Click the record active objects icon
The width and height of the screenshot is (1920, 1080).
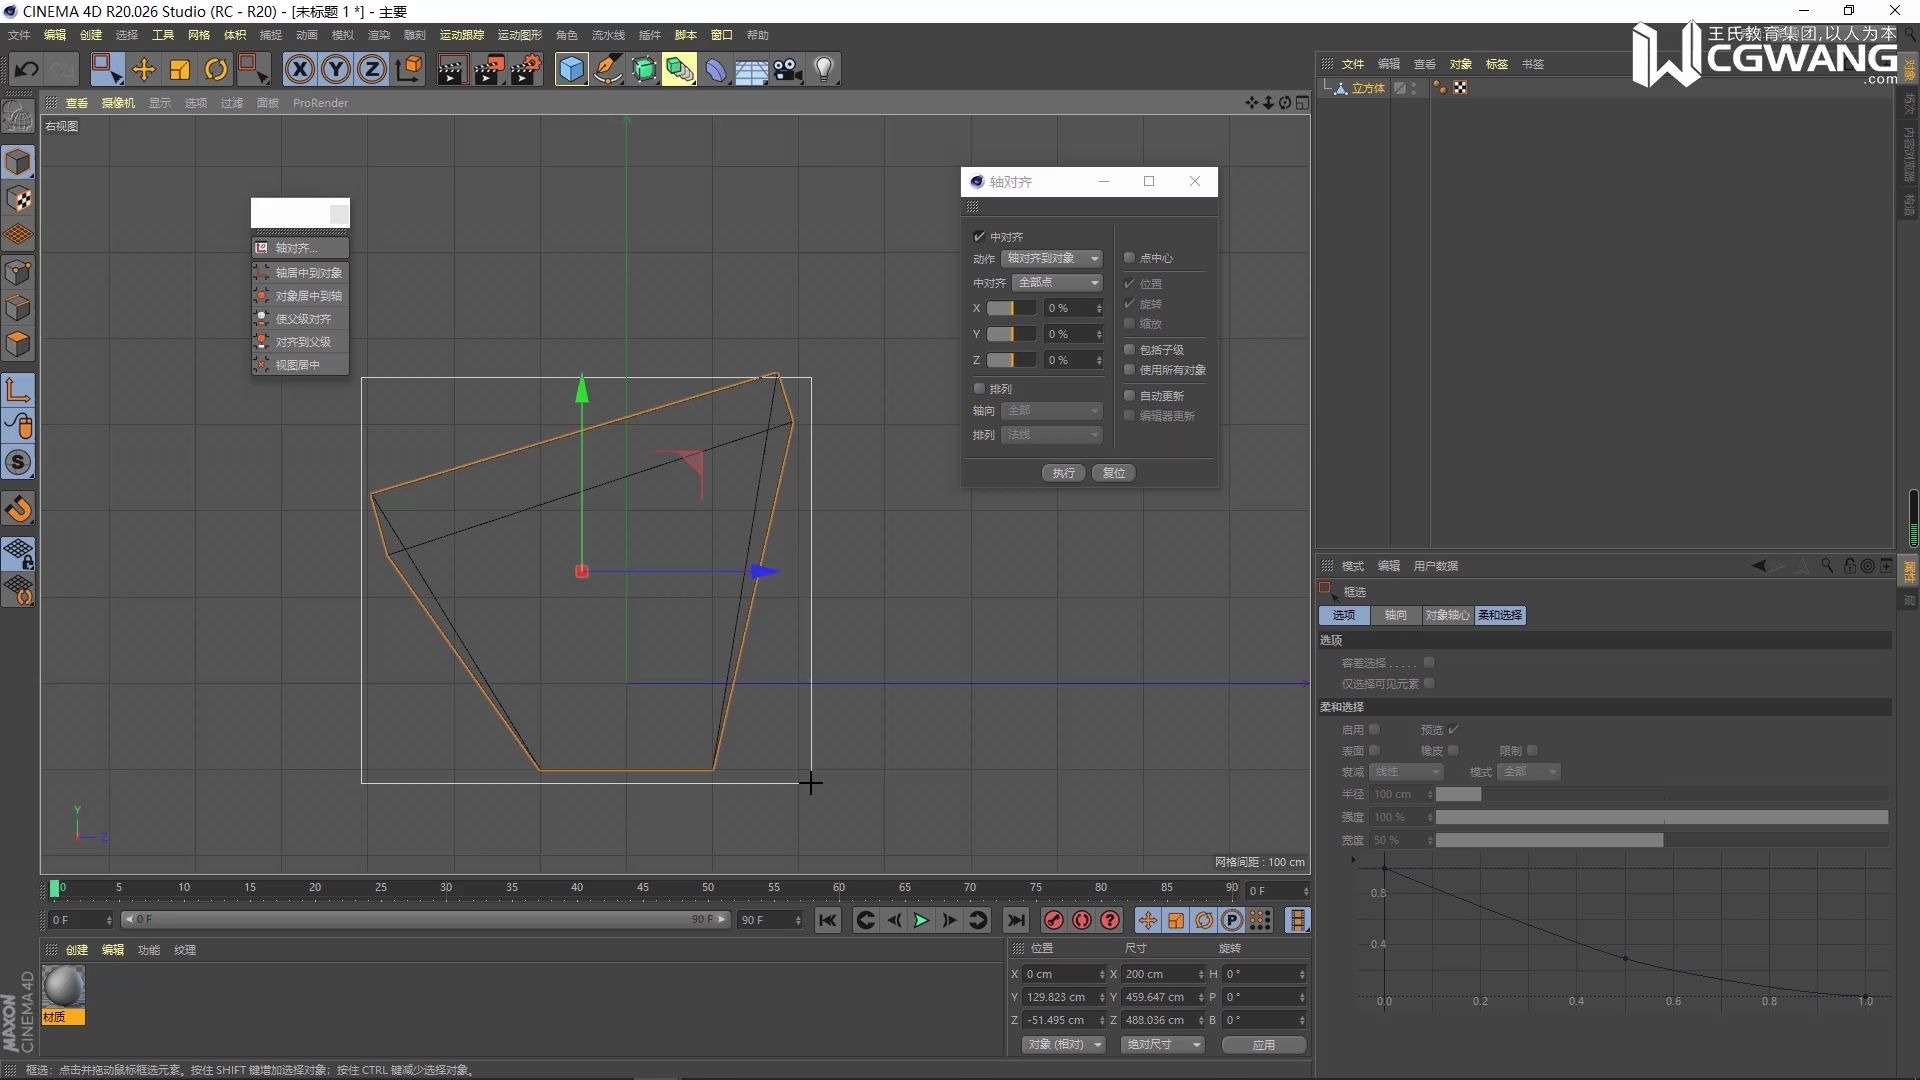click(x=1053, y=920)
